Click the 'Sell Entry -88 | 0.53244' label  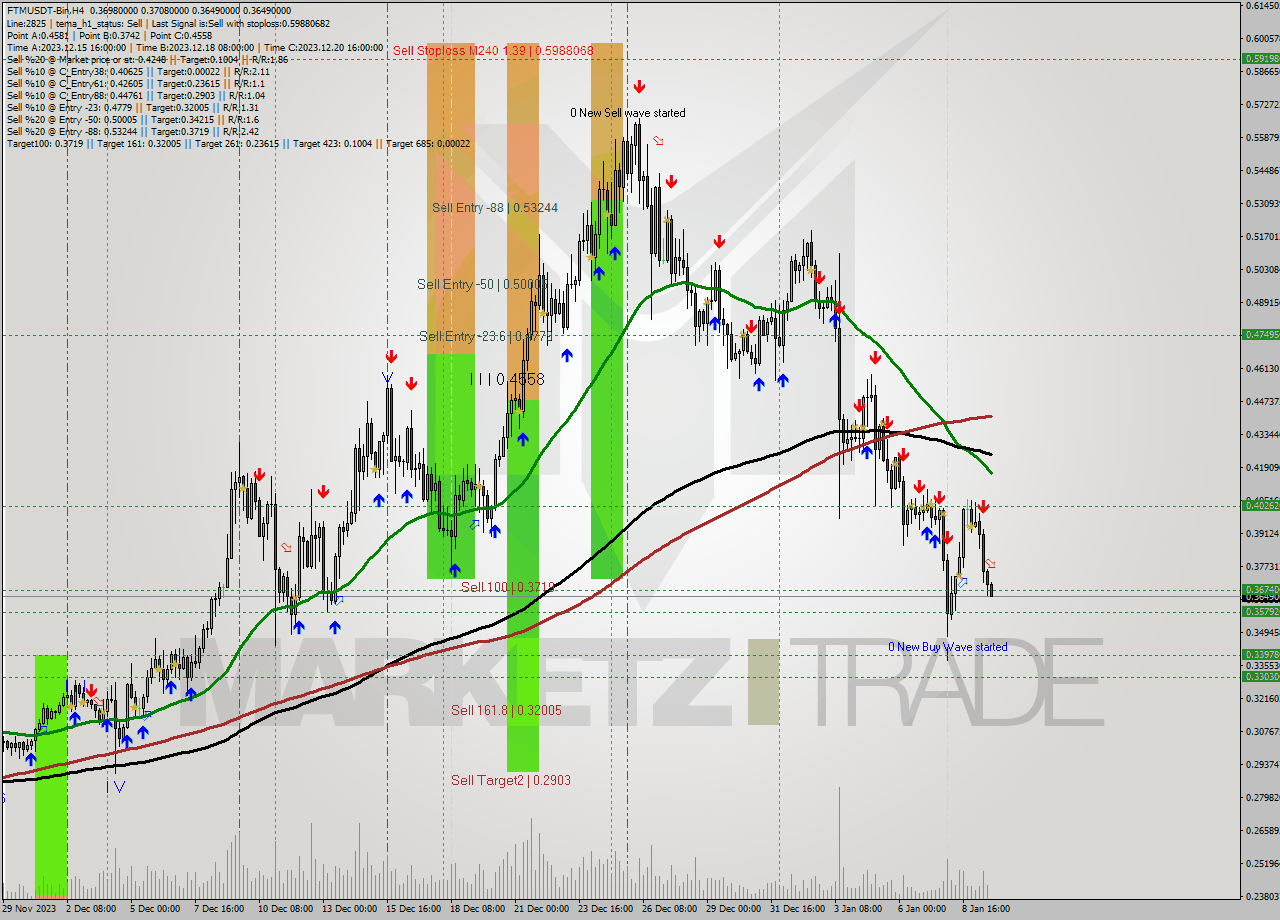pyautogui.click(x=495, y=207)
